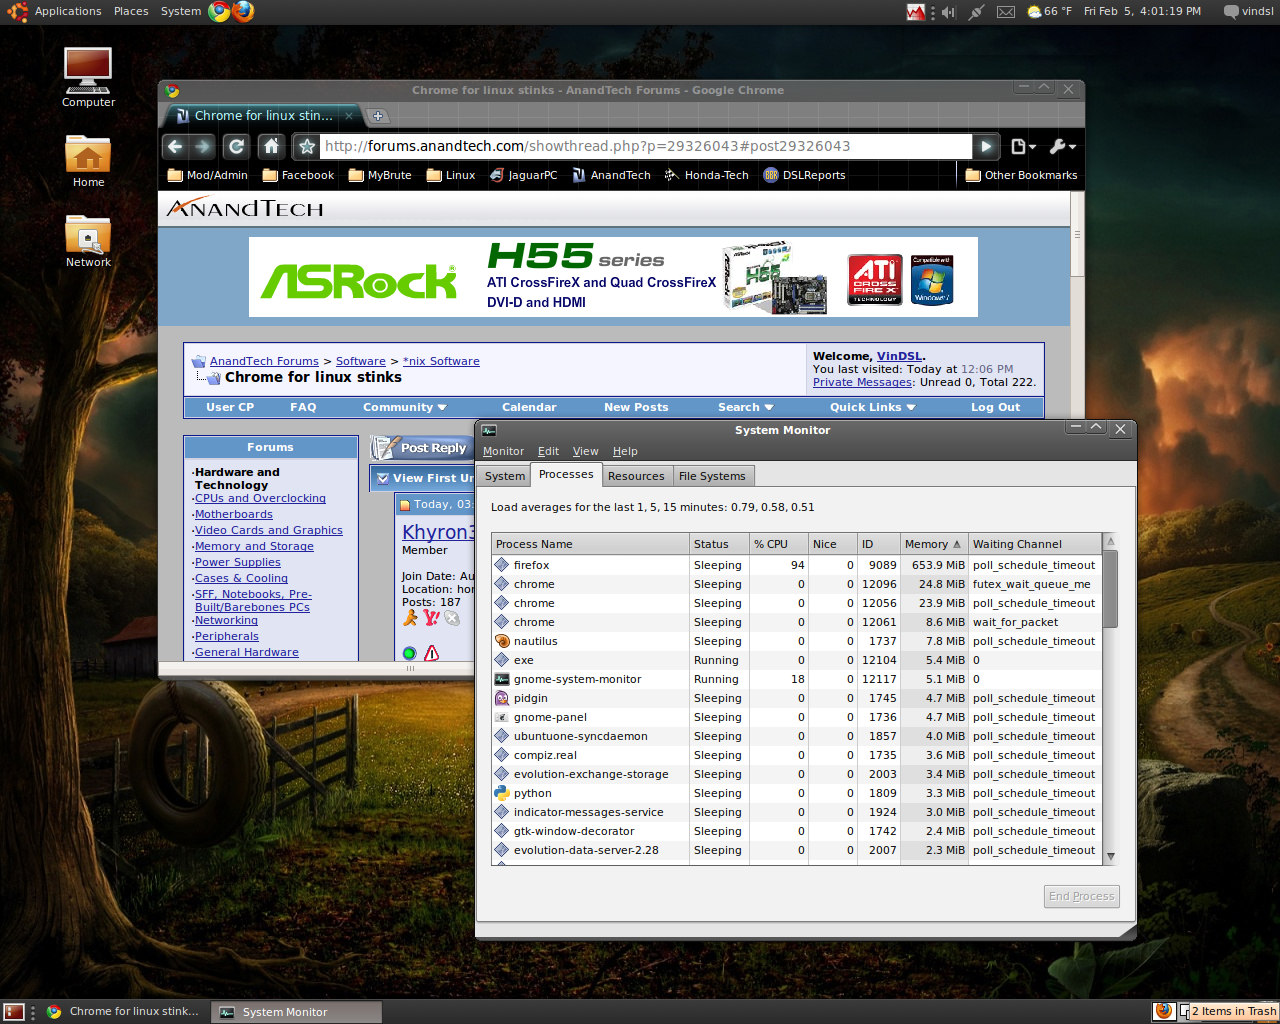
Task: Select the pidgin process row
Action: (x=797, y=698)
